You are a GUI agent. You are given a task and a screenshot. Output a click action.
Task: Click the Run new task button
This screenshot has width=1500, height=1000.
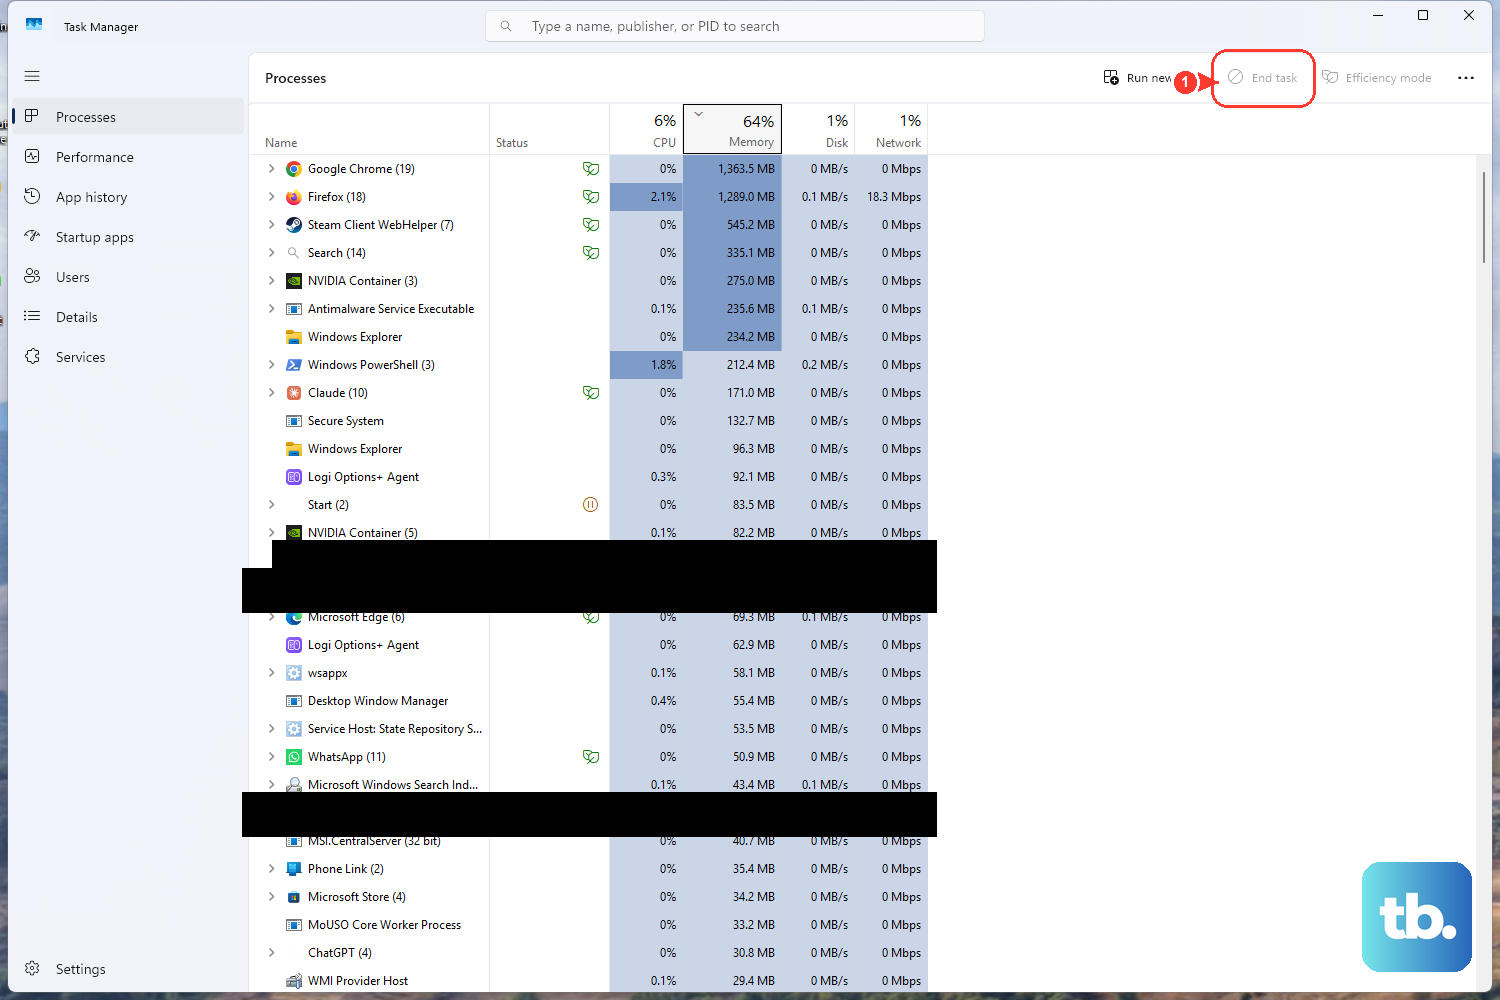pos(1137,78)
